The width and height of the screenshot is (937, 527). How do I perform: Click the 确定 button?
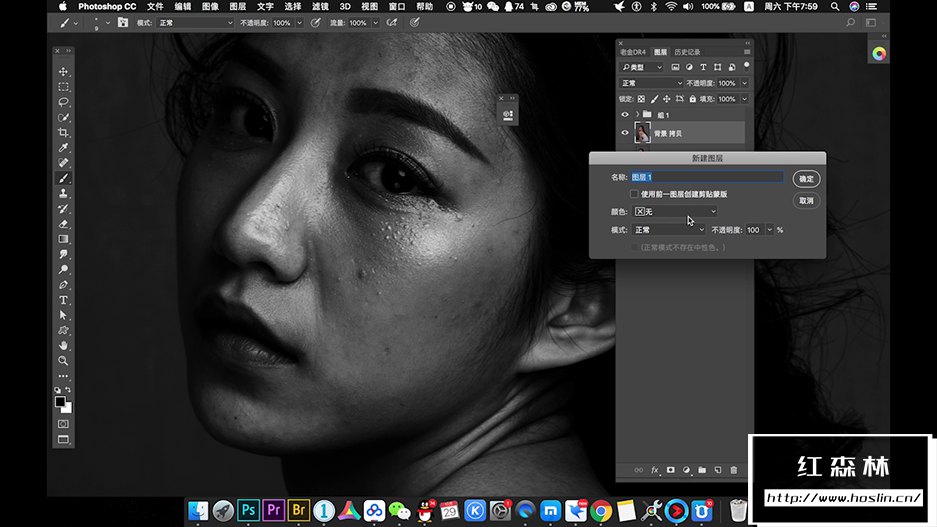coord(806,179)
